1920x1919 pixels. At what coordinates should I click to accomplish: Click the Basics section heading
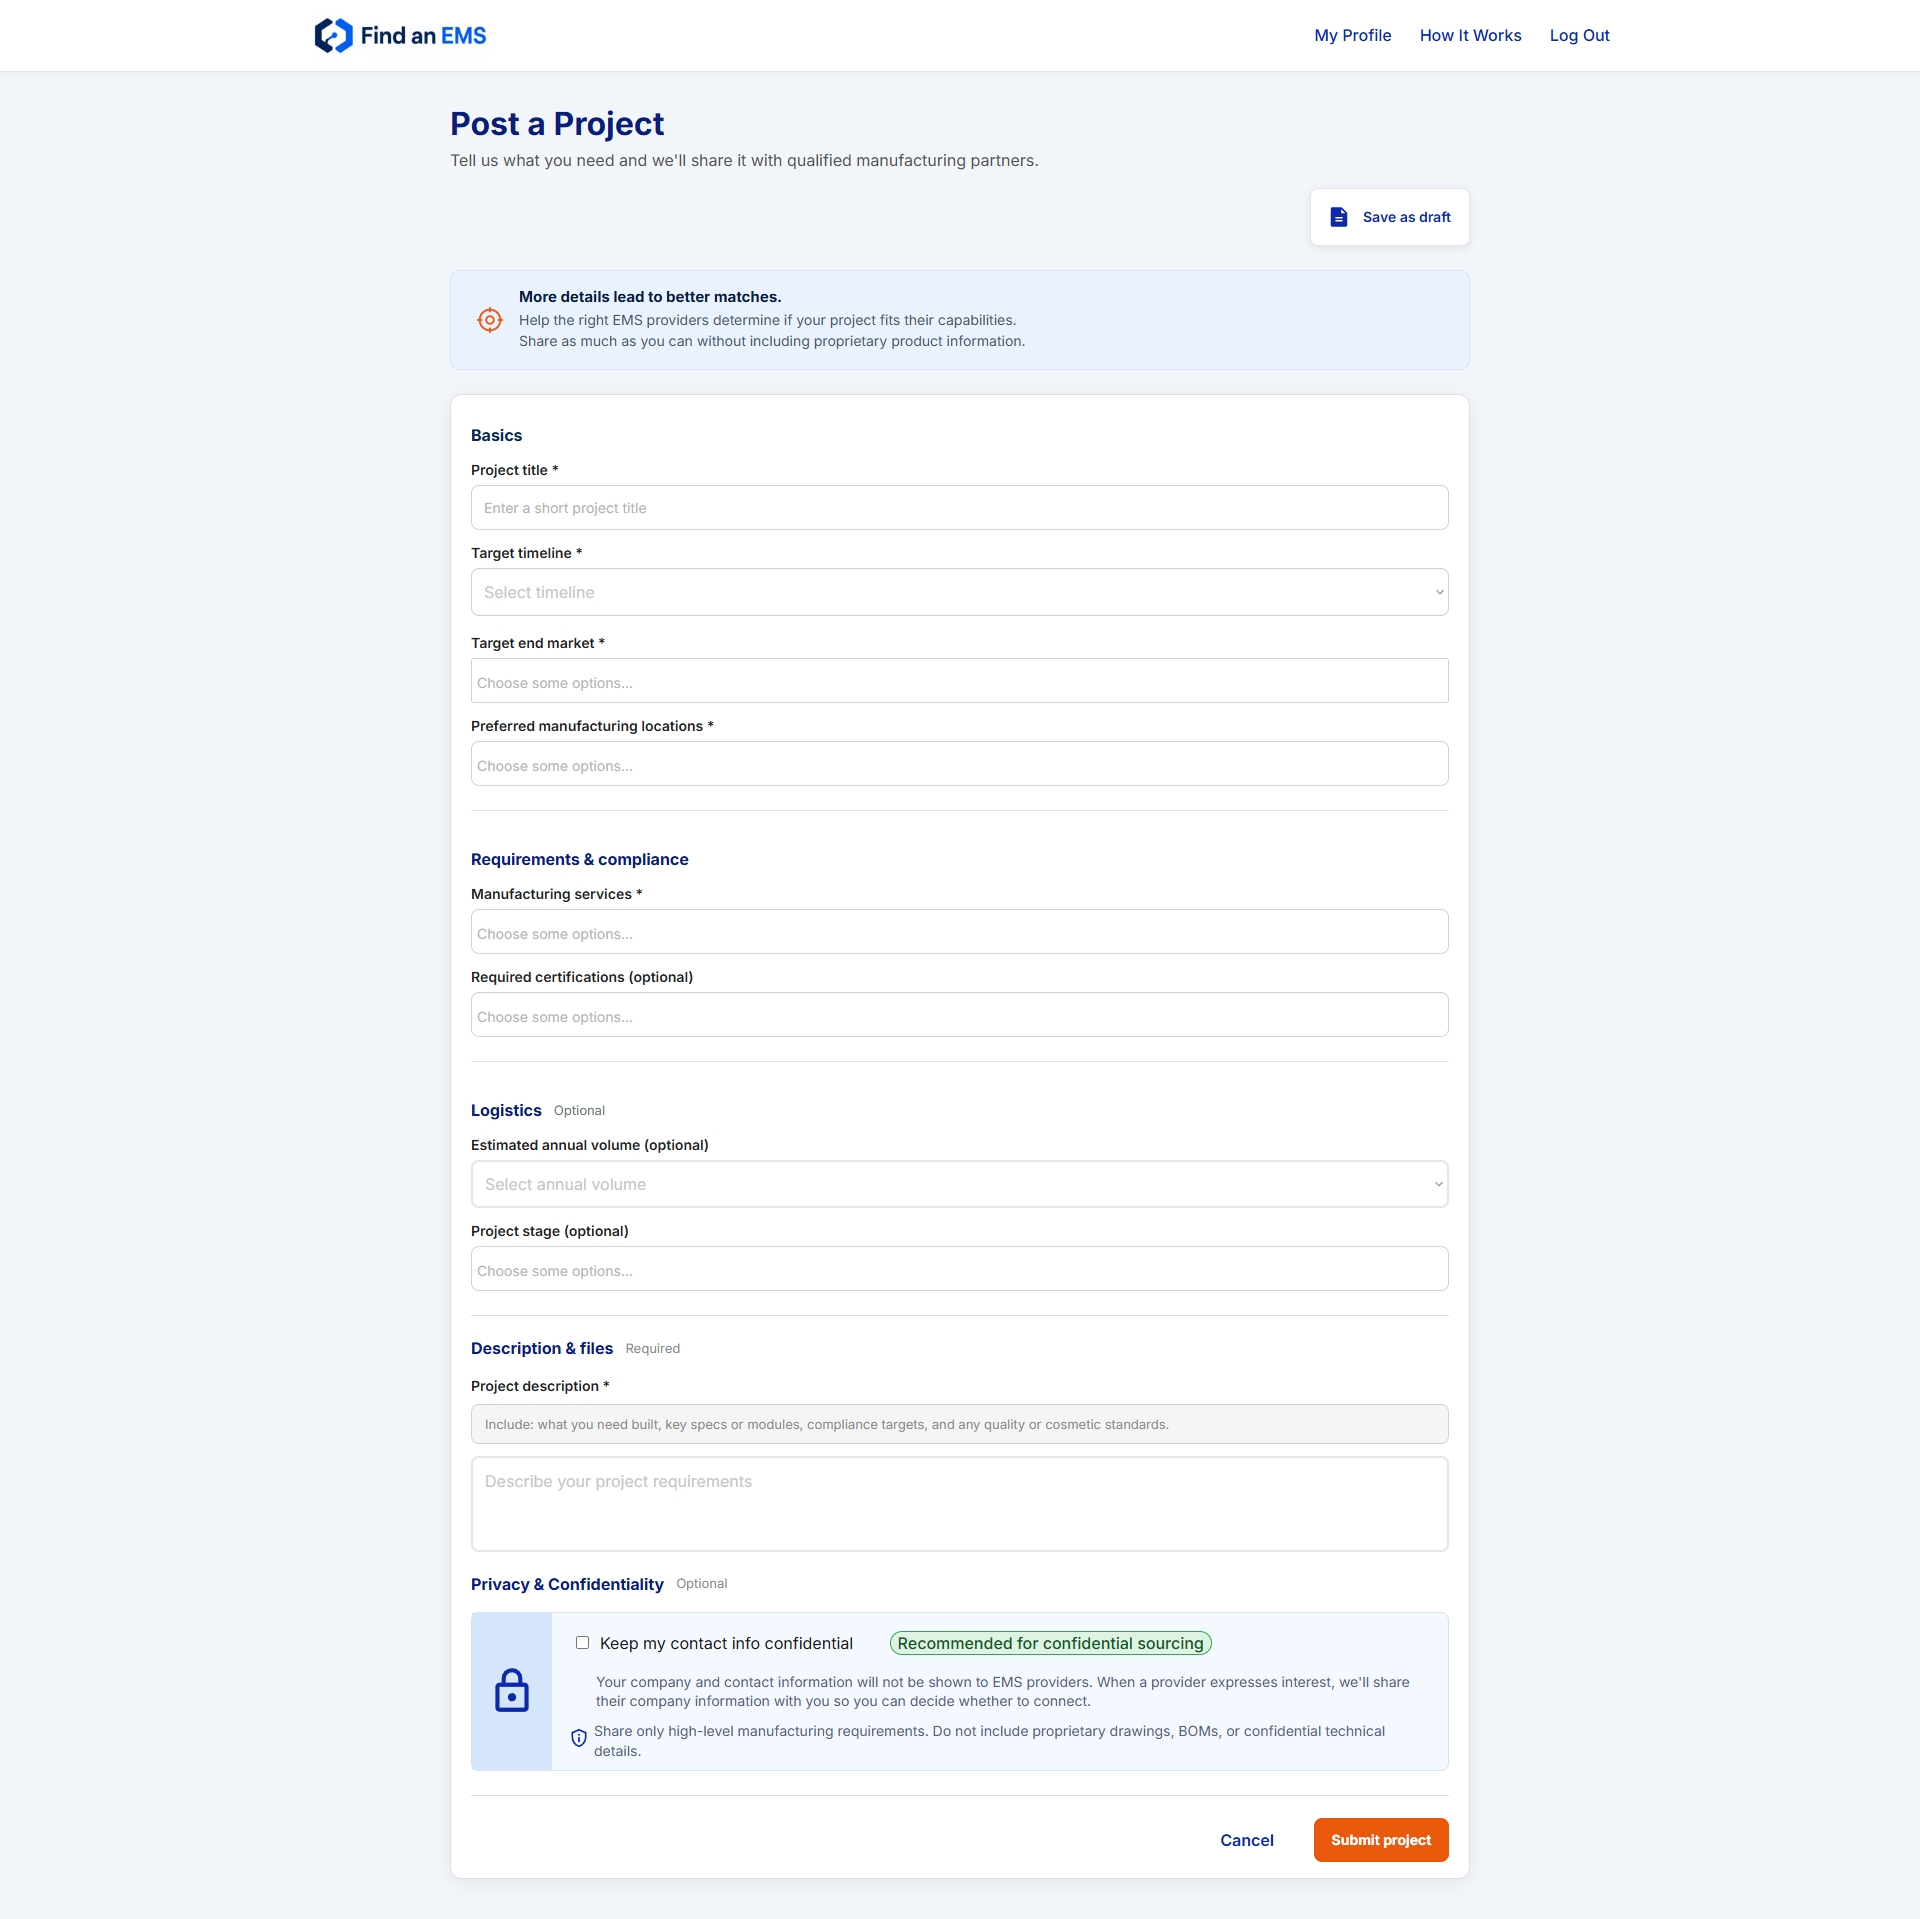click(497, 436)
